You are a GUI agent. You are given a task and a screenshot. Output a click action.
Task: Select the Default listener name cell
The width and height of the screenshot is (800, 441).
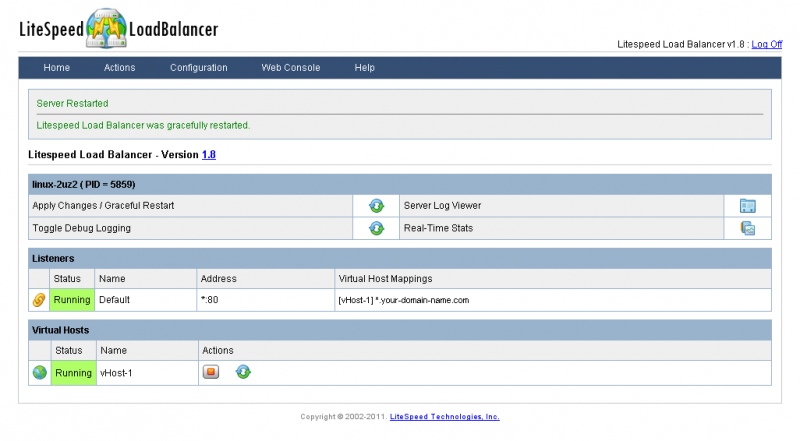tap(145, 300)
